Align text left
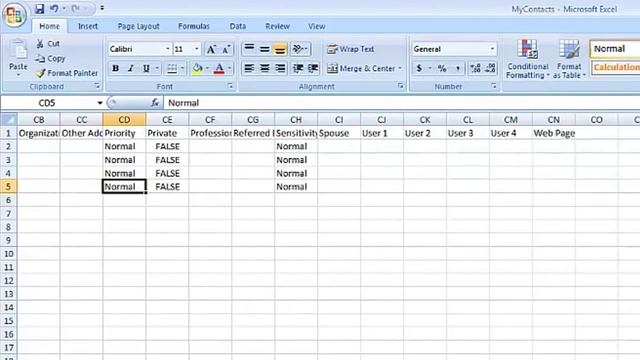Image resolution: width=640 pixels, height=360 pixels. (x=249, y=68)
